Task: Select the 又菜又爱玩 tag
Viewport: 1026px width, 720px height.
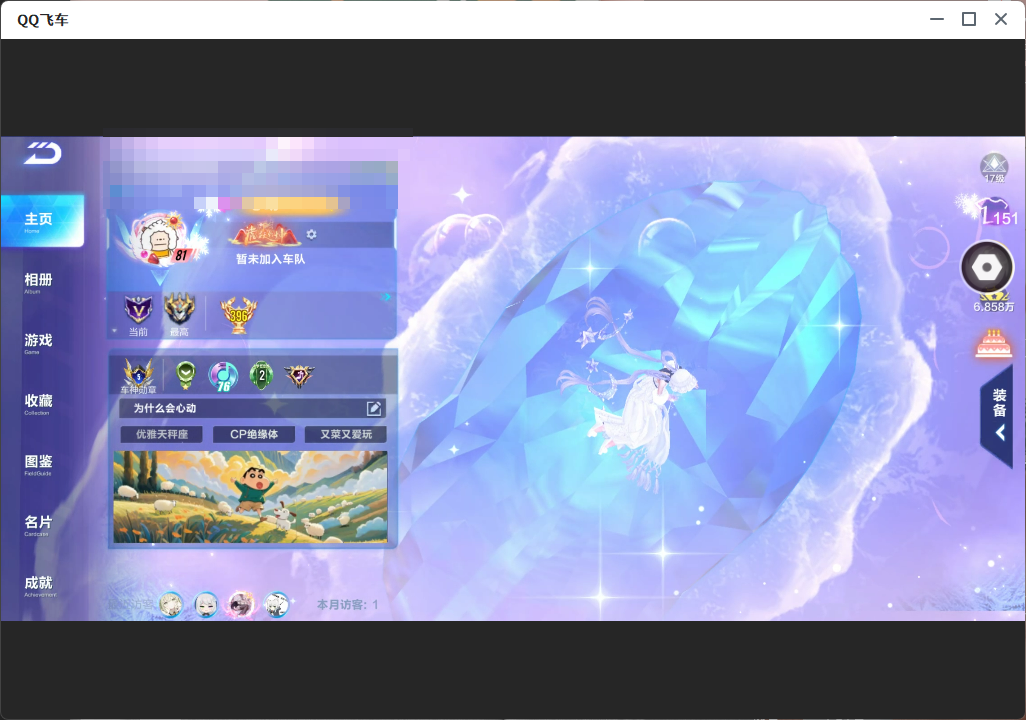Action: [x=345, y=434]
